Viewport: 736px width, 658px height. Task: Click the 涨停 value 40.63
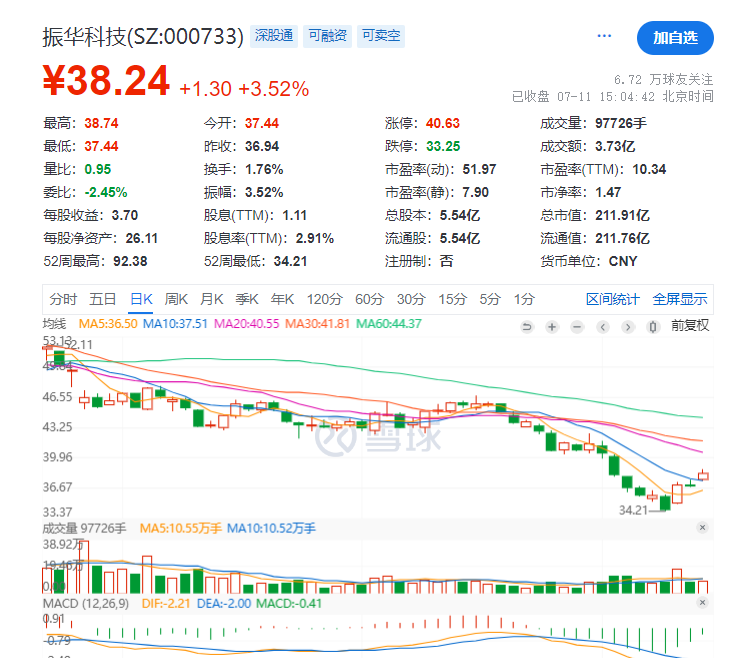[x=443, y=123]
